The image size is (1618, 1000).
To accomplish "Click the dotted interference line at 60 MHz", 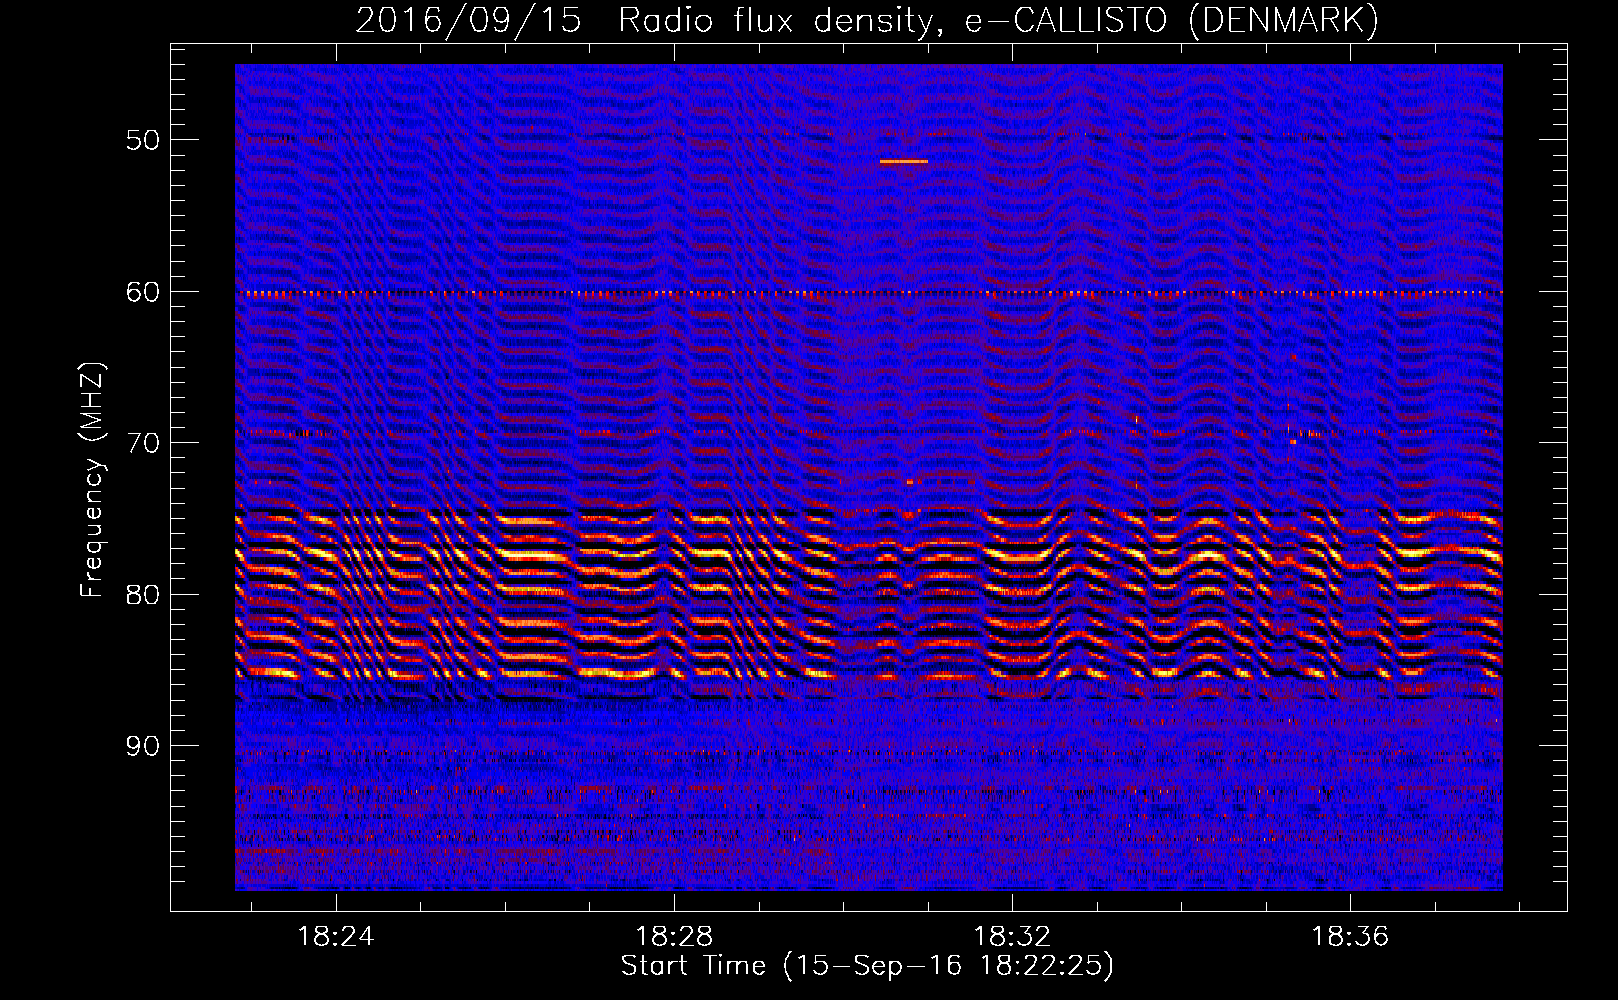I will (869, 293).
